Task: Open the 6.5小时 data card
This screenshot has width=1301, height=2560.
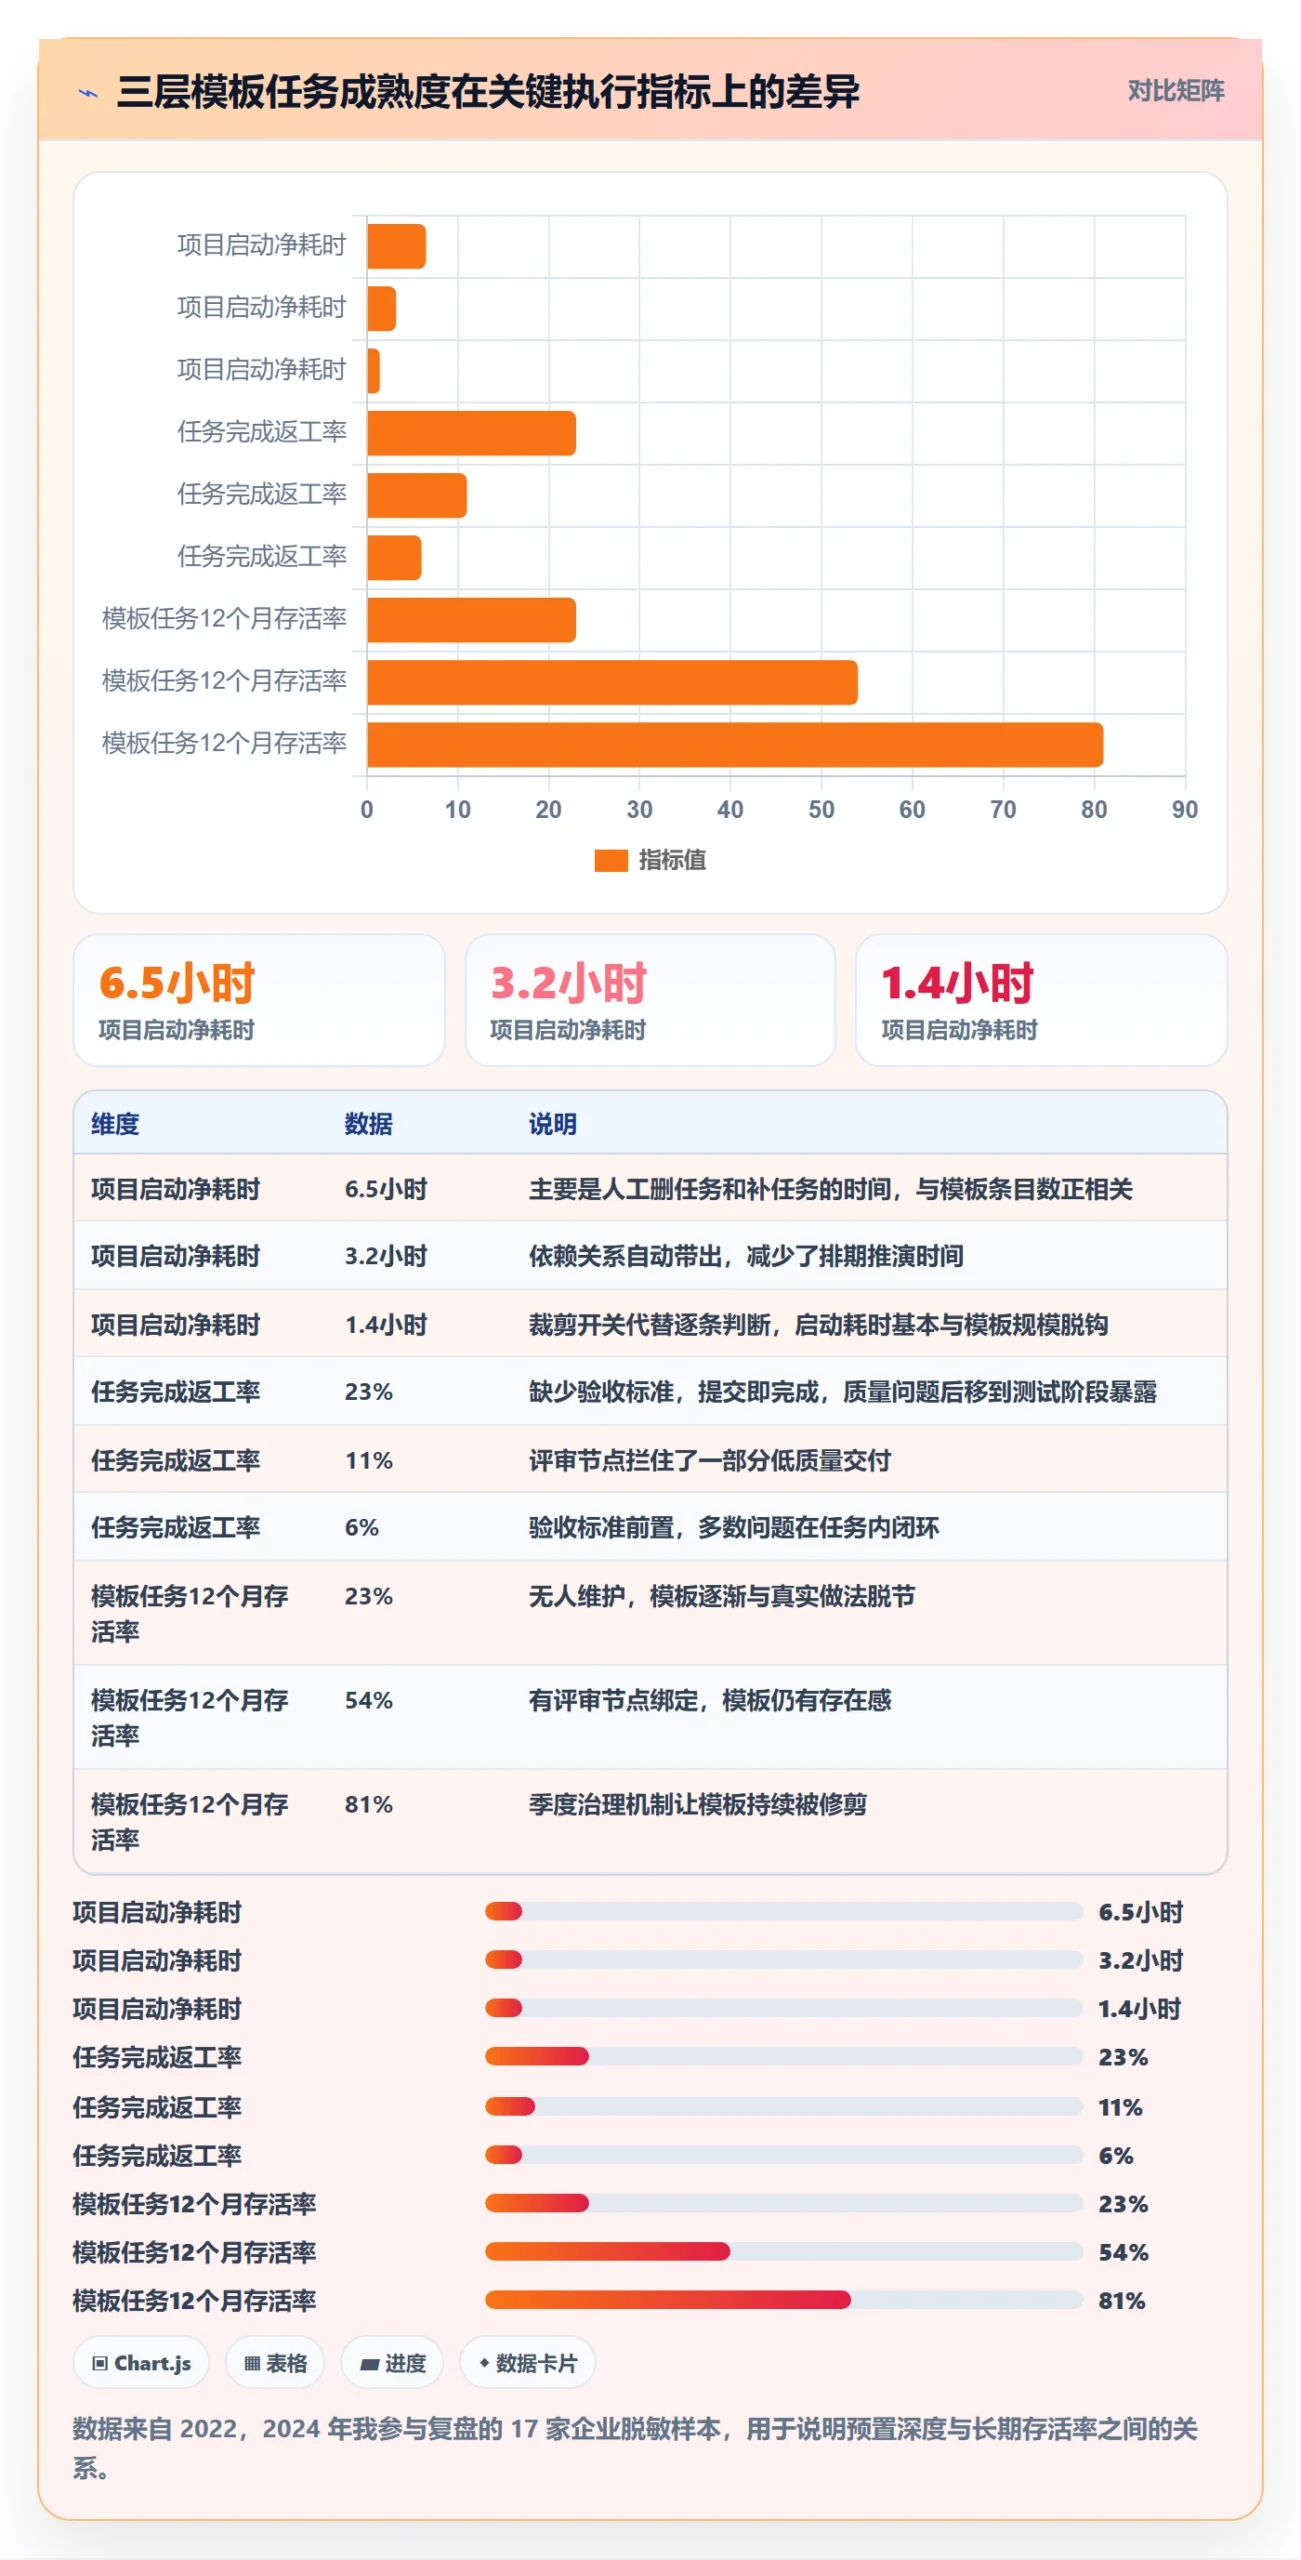Action: point(259,999)
